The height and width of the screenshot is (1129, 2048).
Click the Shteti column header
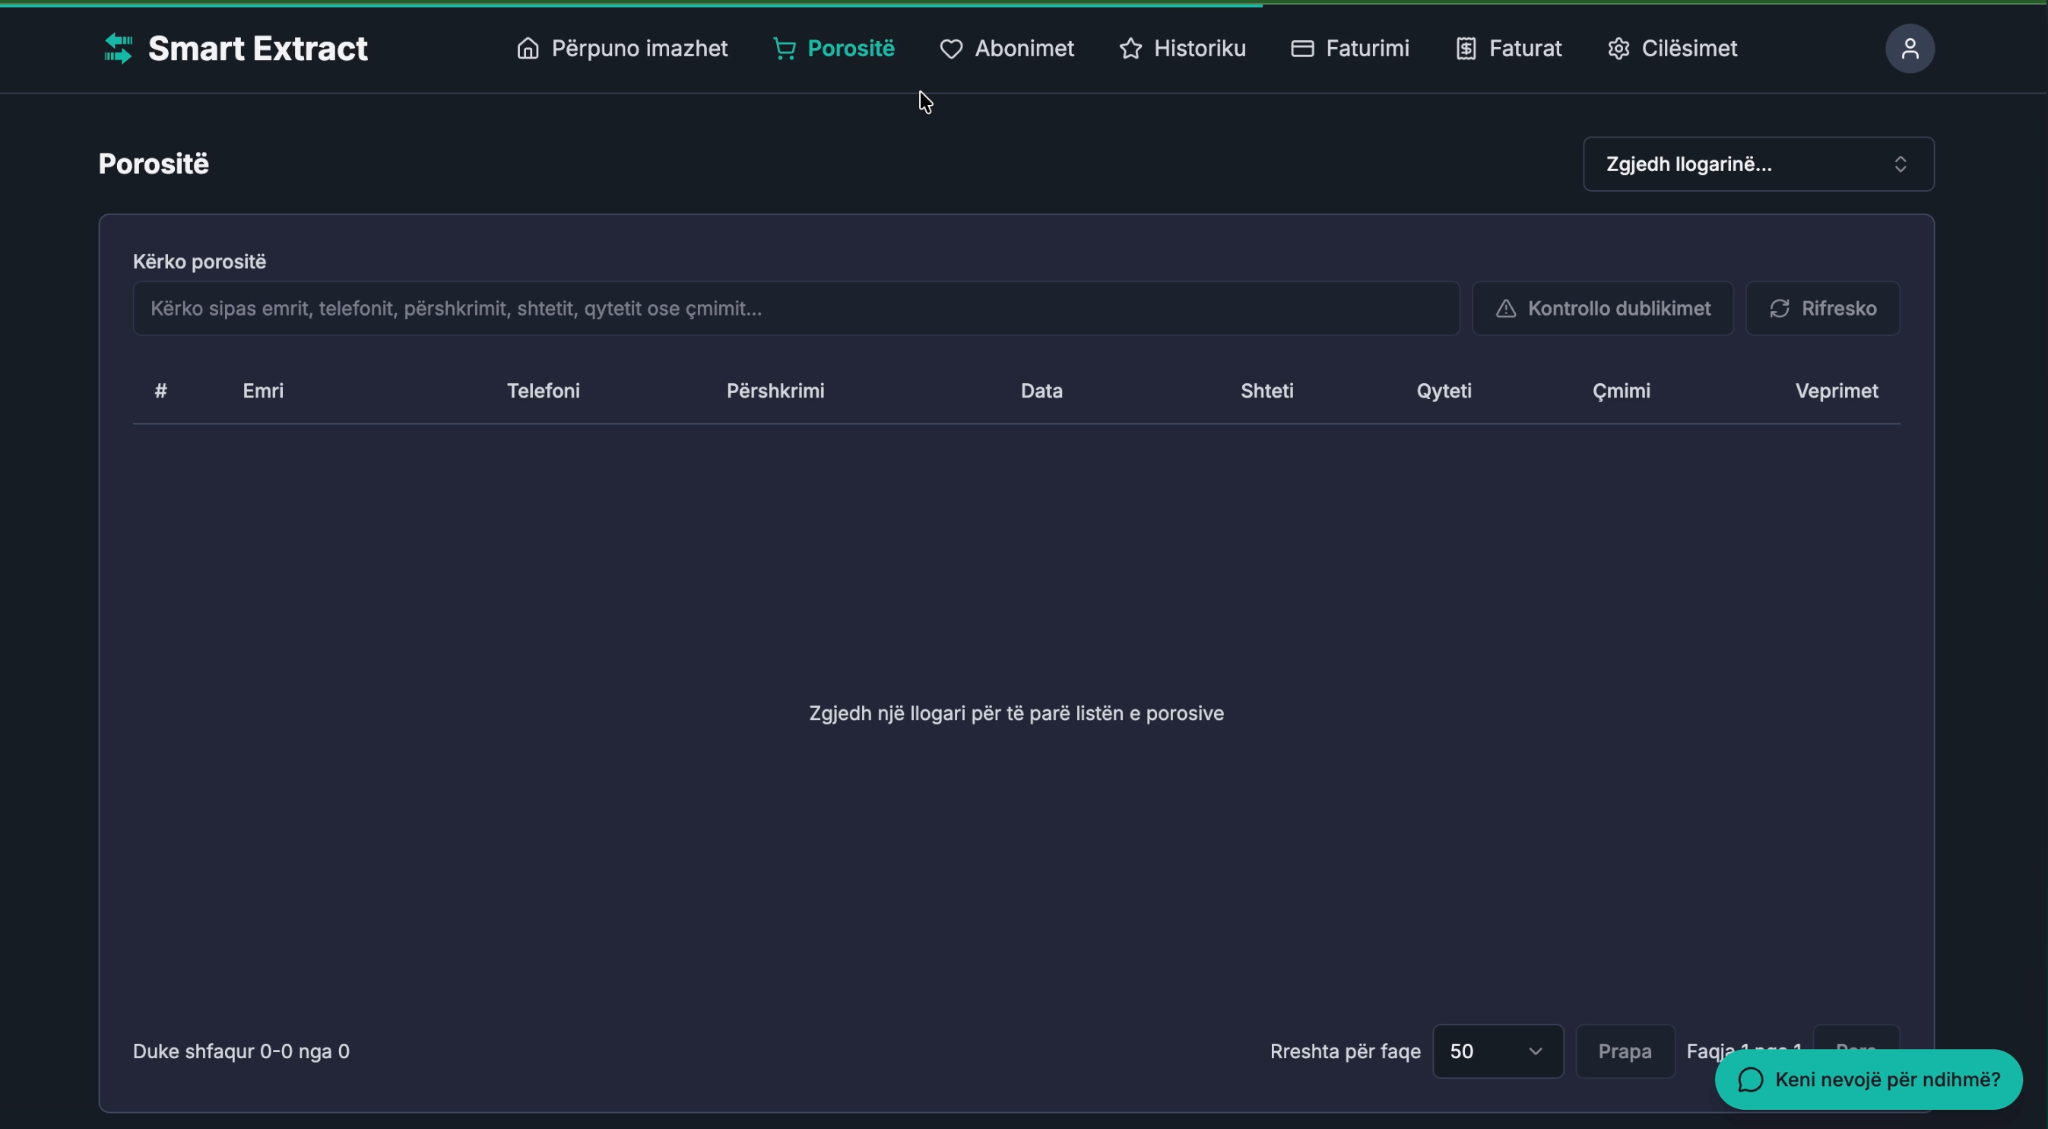click(x=1267, y=391)
